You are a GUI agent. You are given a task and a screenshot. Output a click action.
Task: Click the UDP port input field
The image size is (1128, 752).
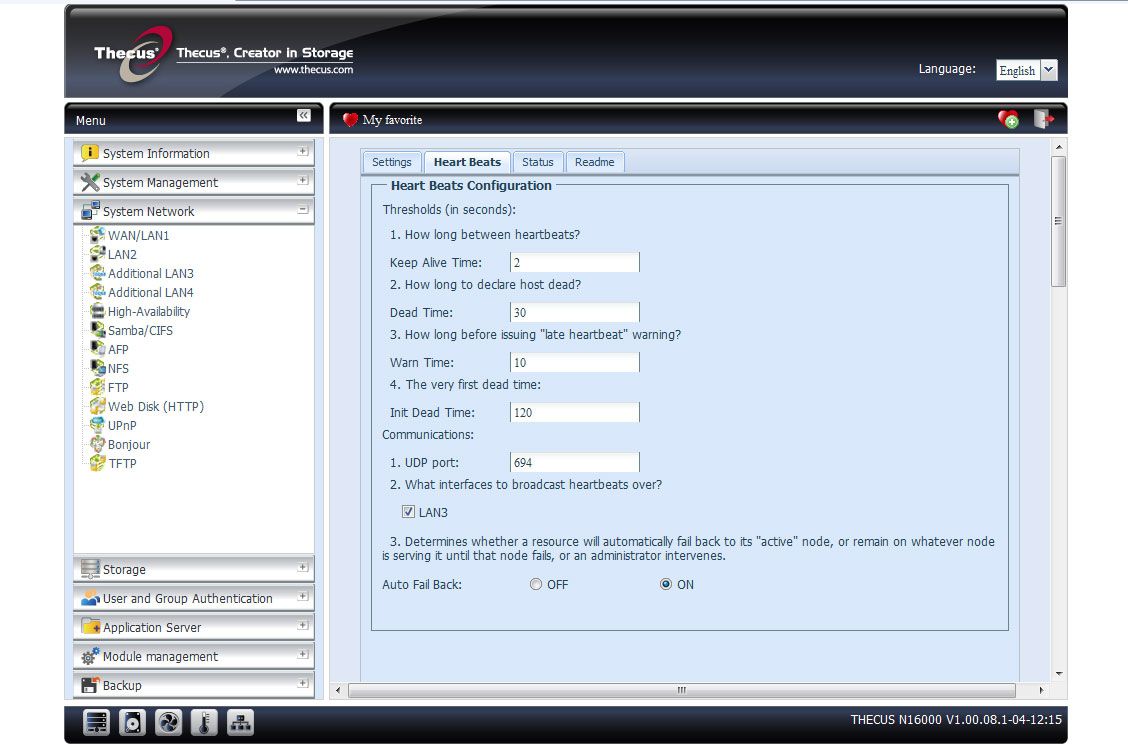[574, 462]
